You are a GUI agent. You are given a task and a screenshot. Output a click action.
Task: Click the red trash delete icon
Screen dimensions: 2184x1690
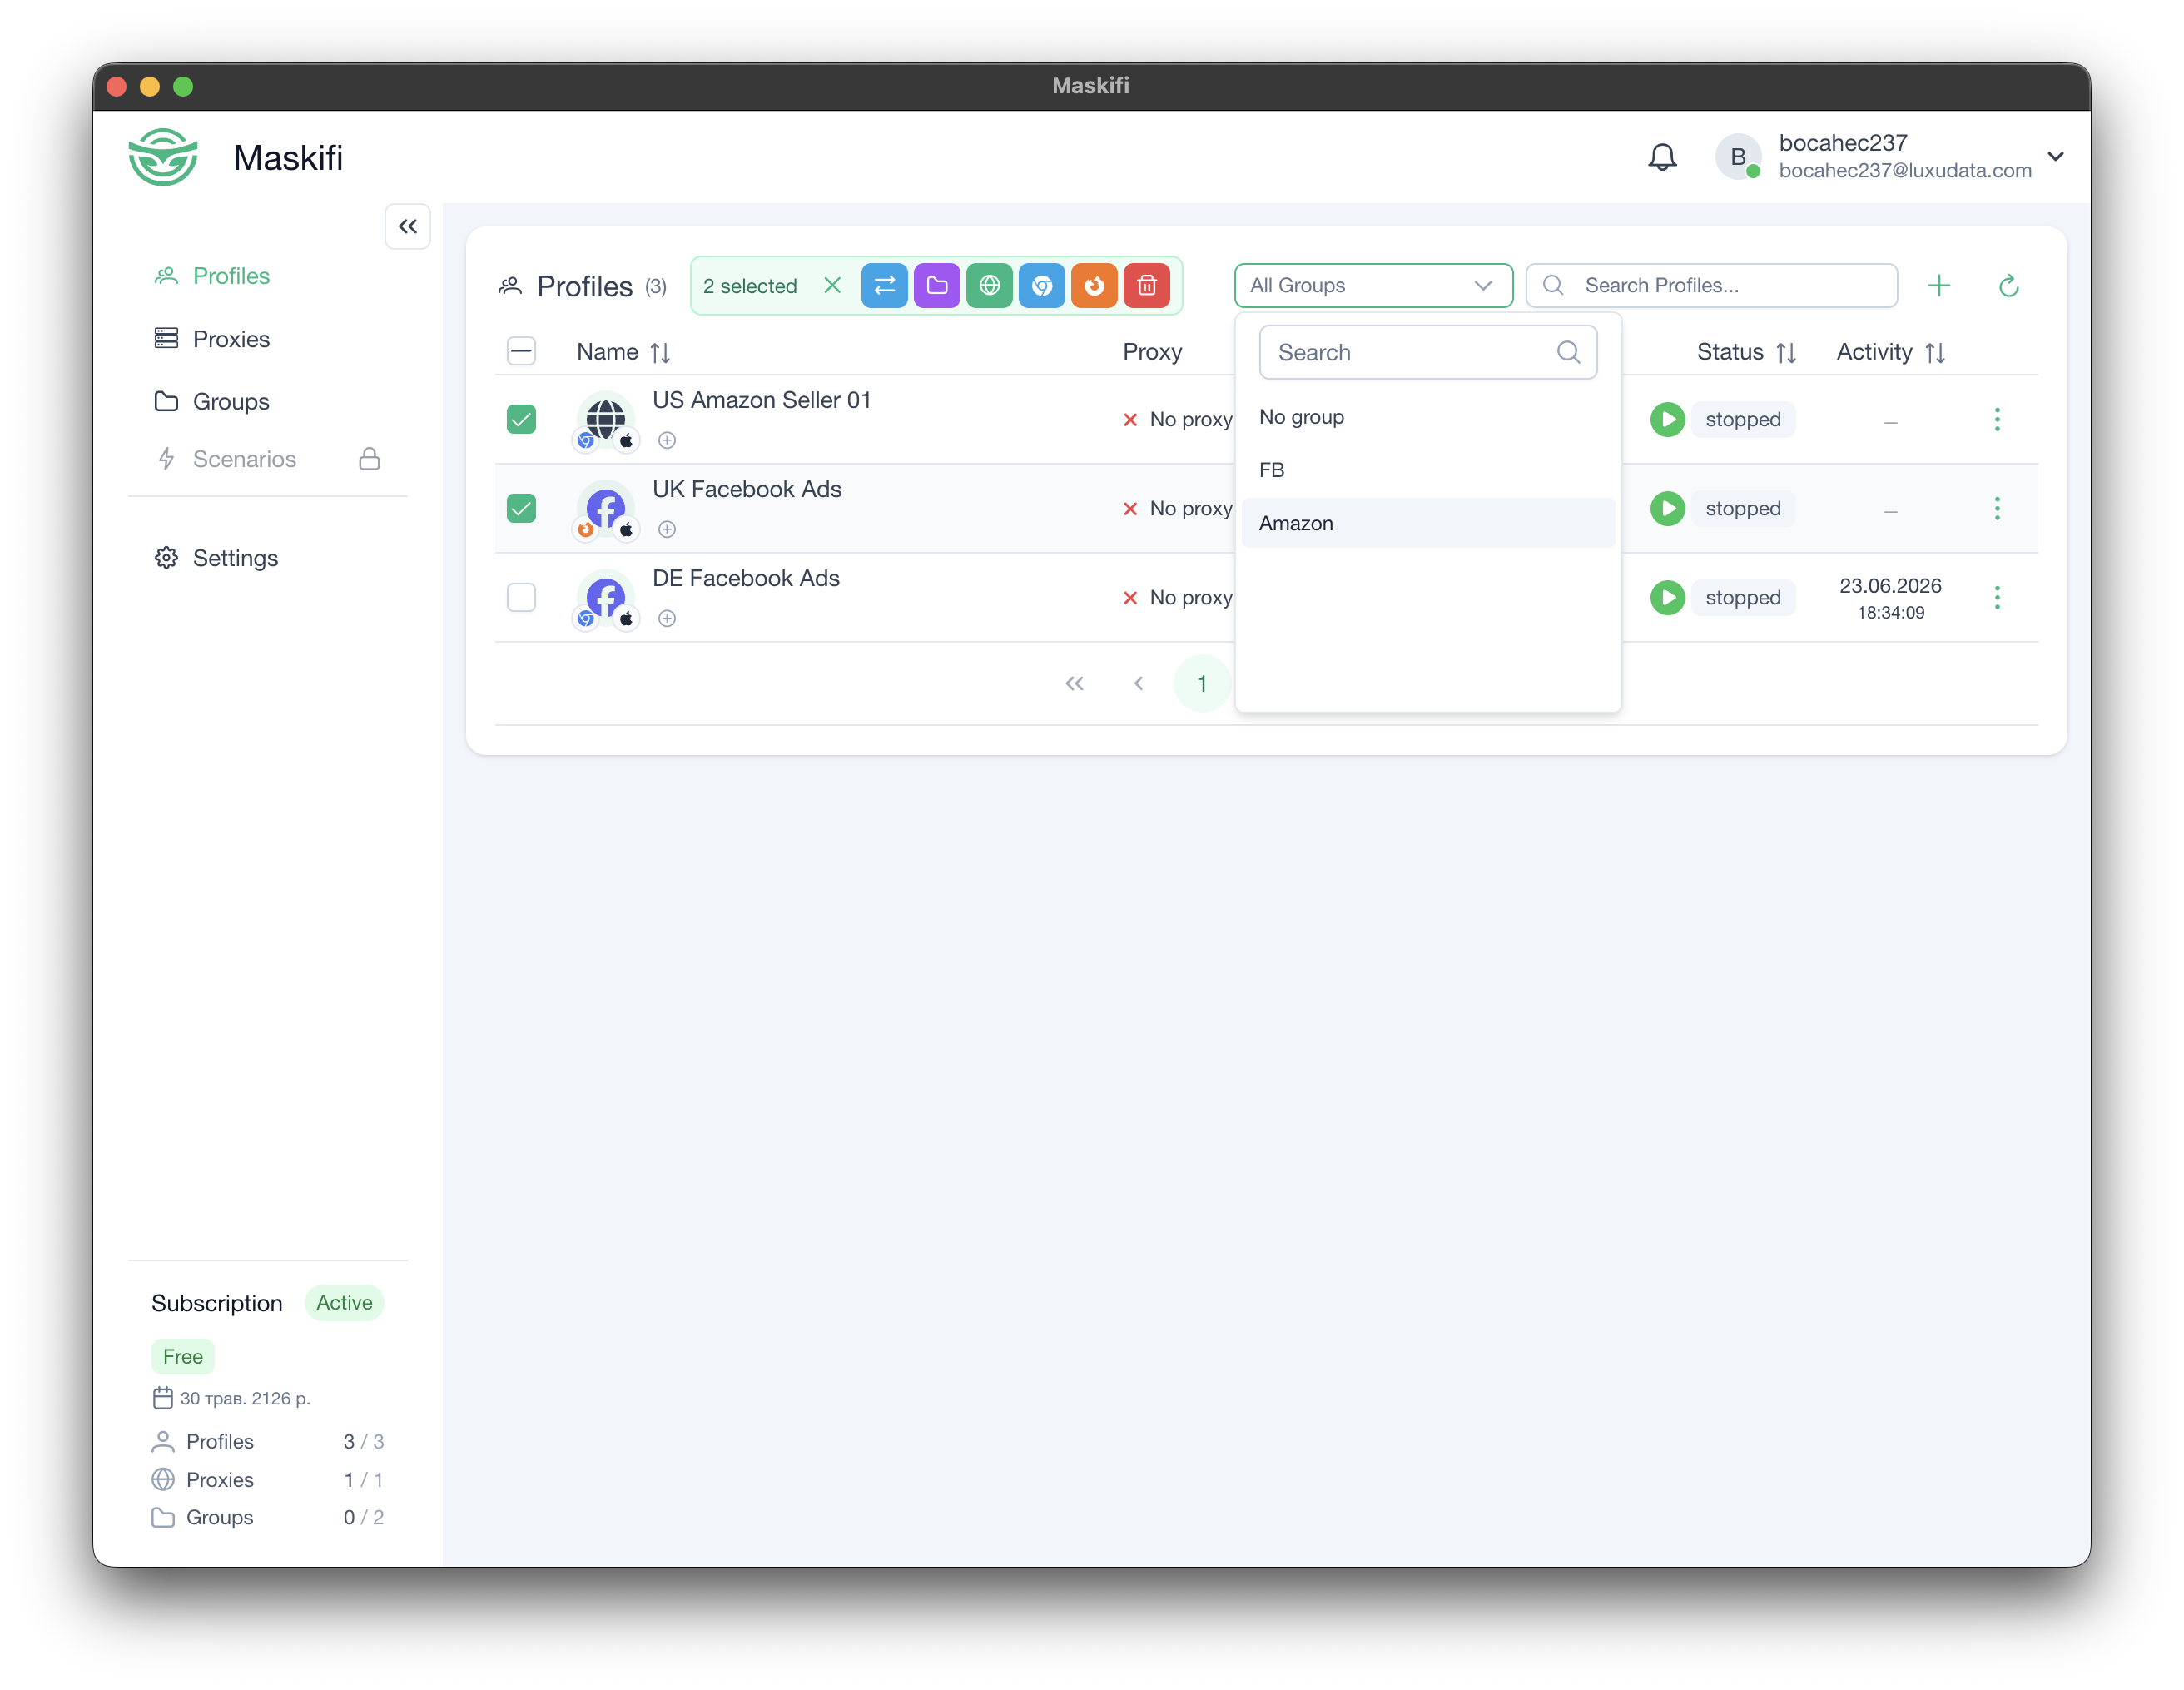coord(1147,286)
